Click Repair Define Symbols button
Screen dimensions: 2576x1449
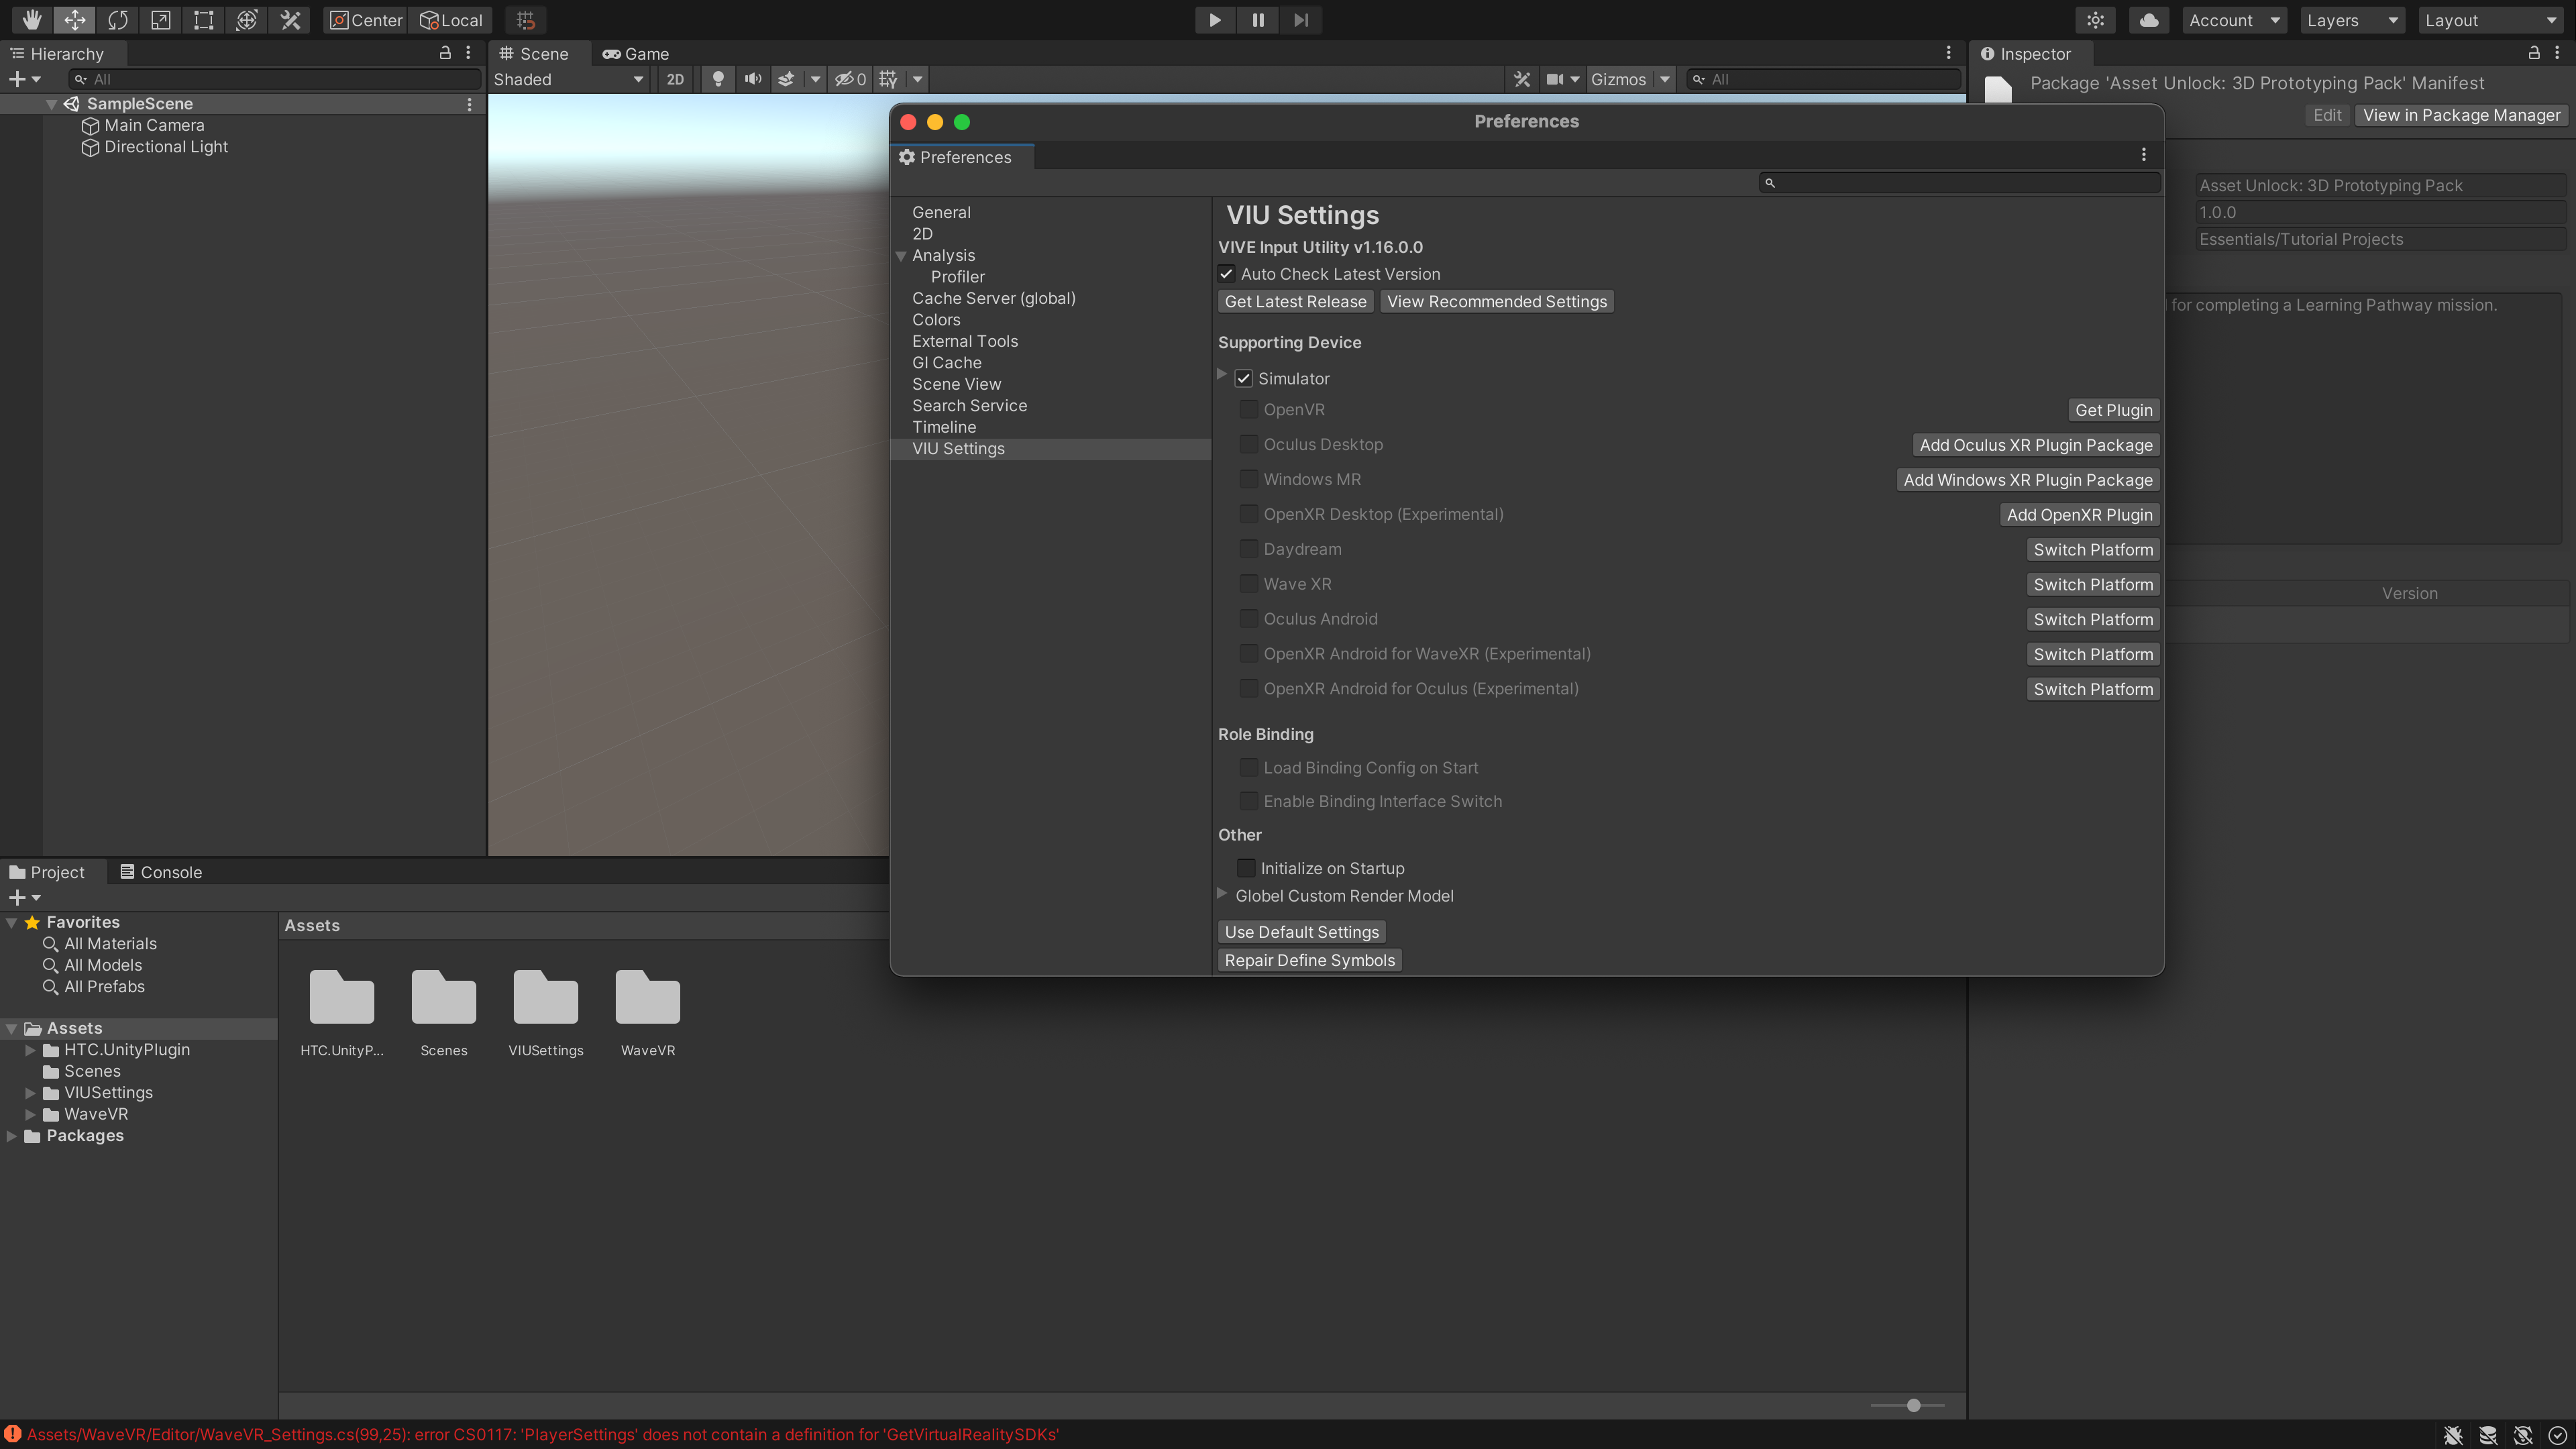(x=1309, y=960)
